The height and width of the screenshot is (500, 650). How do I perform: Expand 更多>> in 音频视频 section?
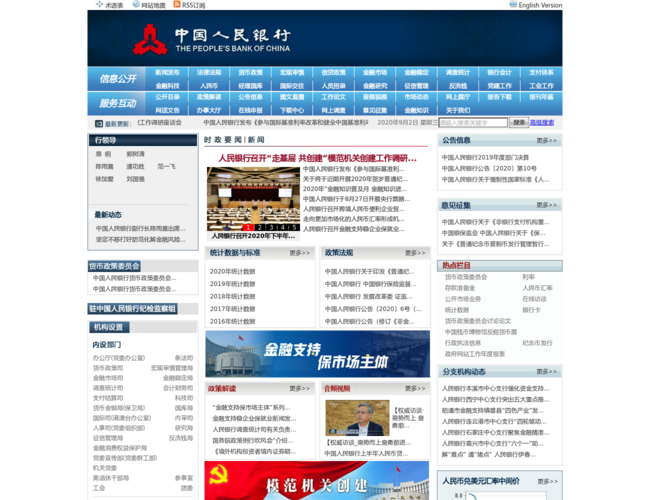415,388
